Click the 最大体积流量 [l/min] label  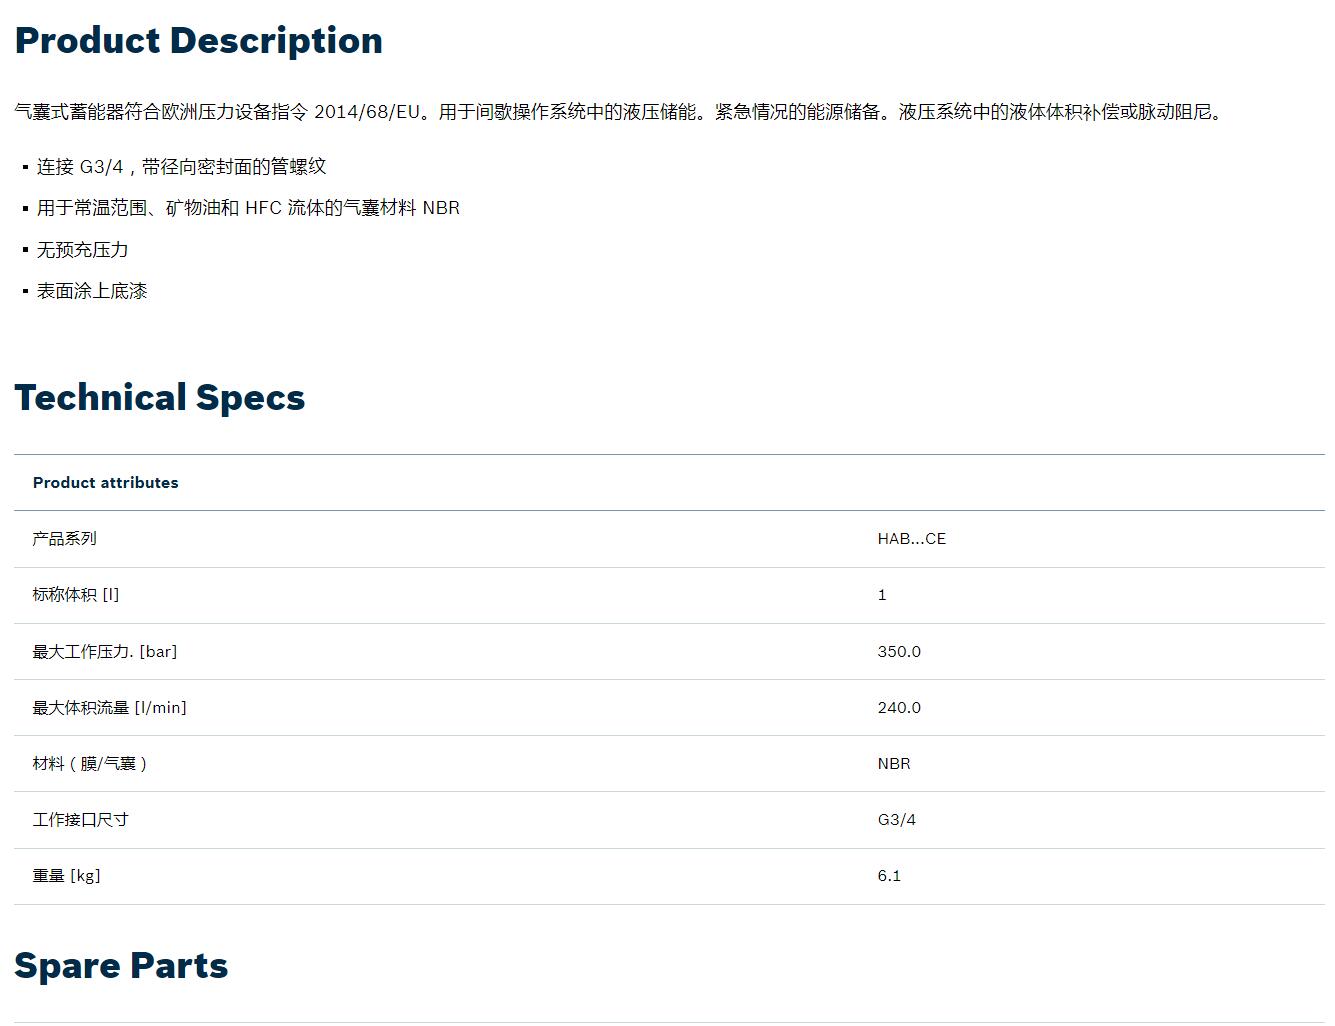point(109,707)
